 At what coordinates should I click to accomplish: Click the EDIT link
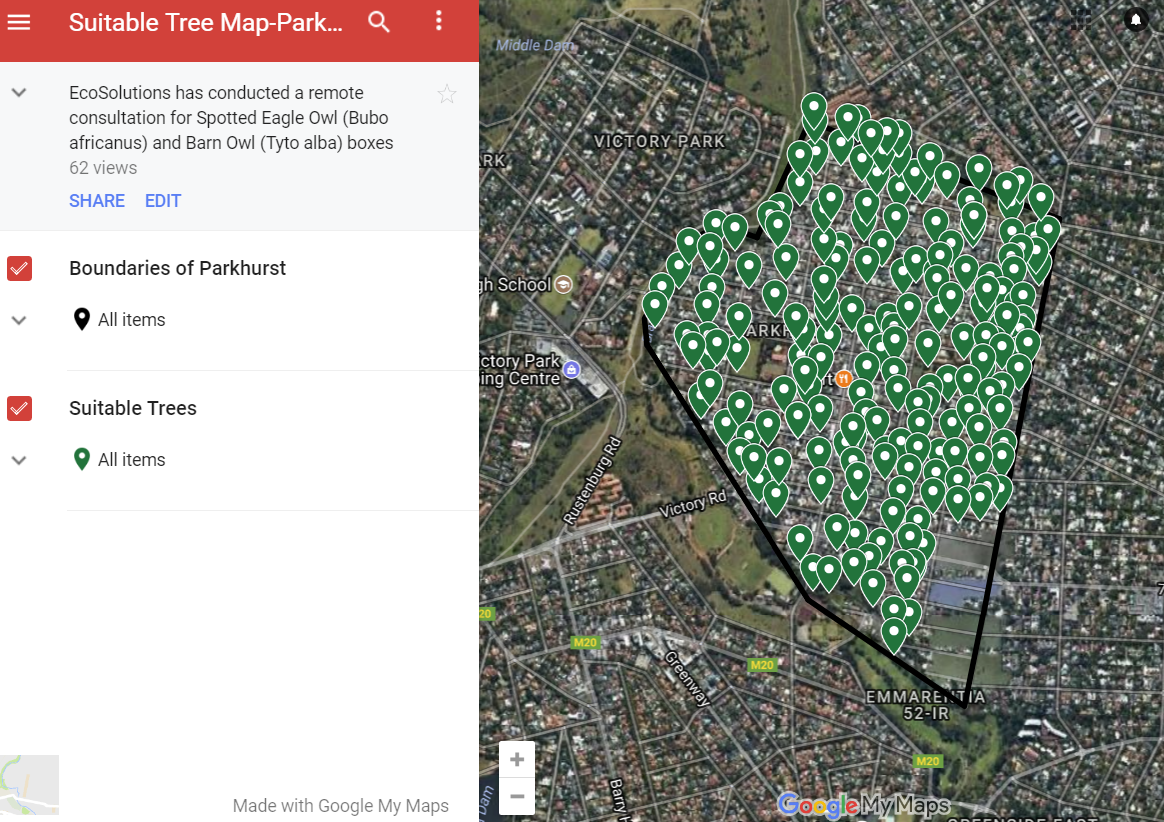(163, 201)
